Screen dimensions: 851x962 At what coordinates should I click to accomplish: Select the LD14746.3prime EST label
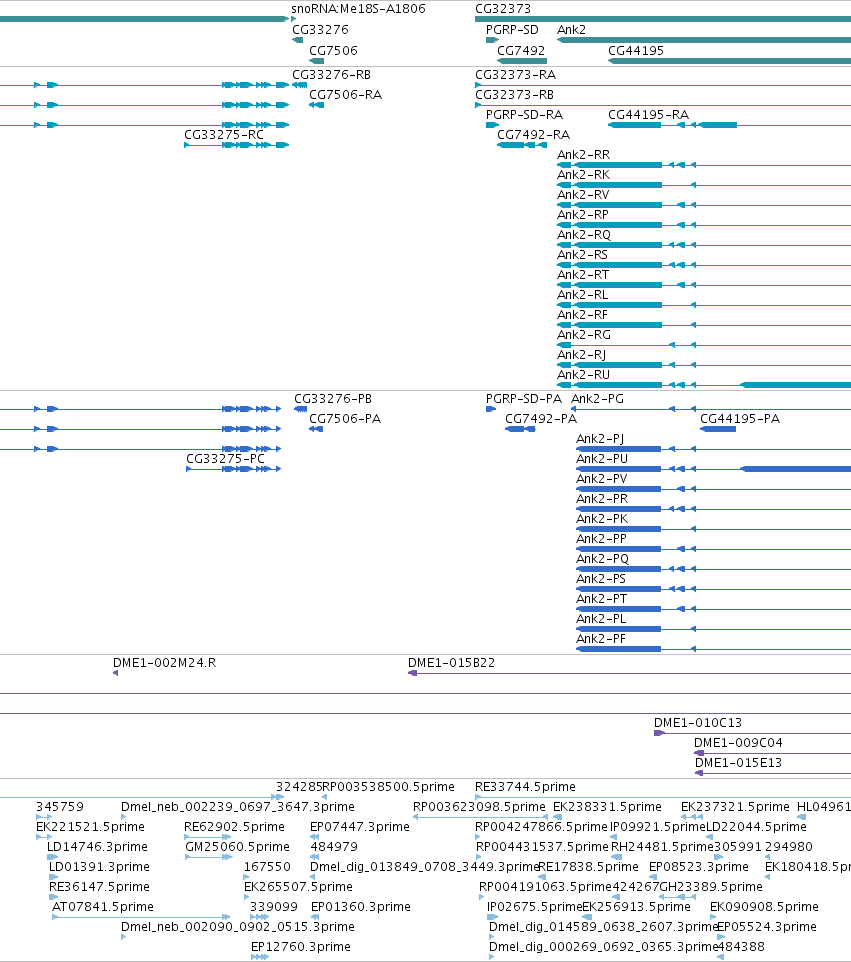tap(97, 847)
